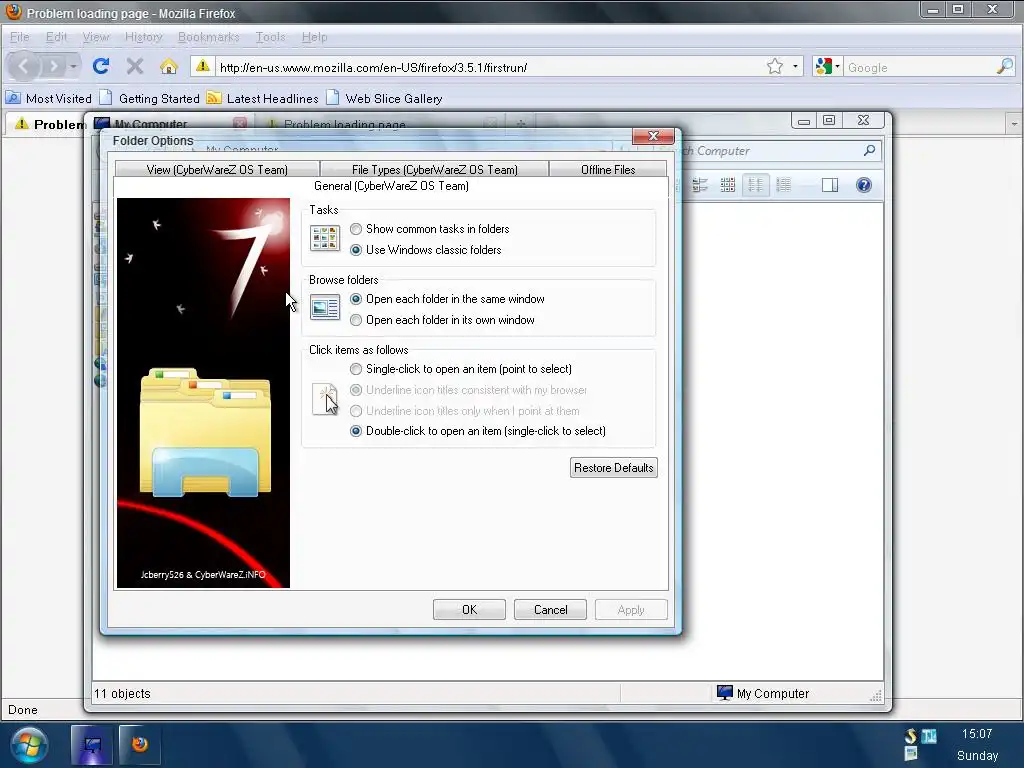Open the search engine selector dropdown
1024x768 pixels.
click(x=827, y=67)
